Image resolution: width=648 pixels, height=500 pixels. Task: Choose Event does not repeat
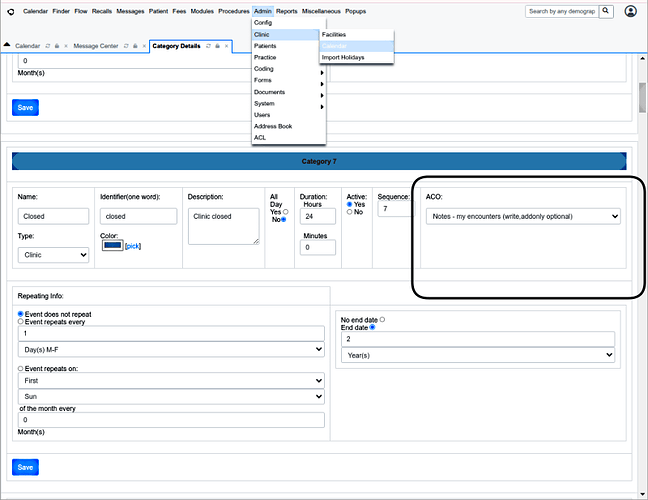point(21,314)
